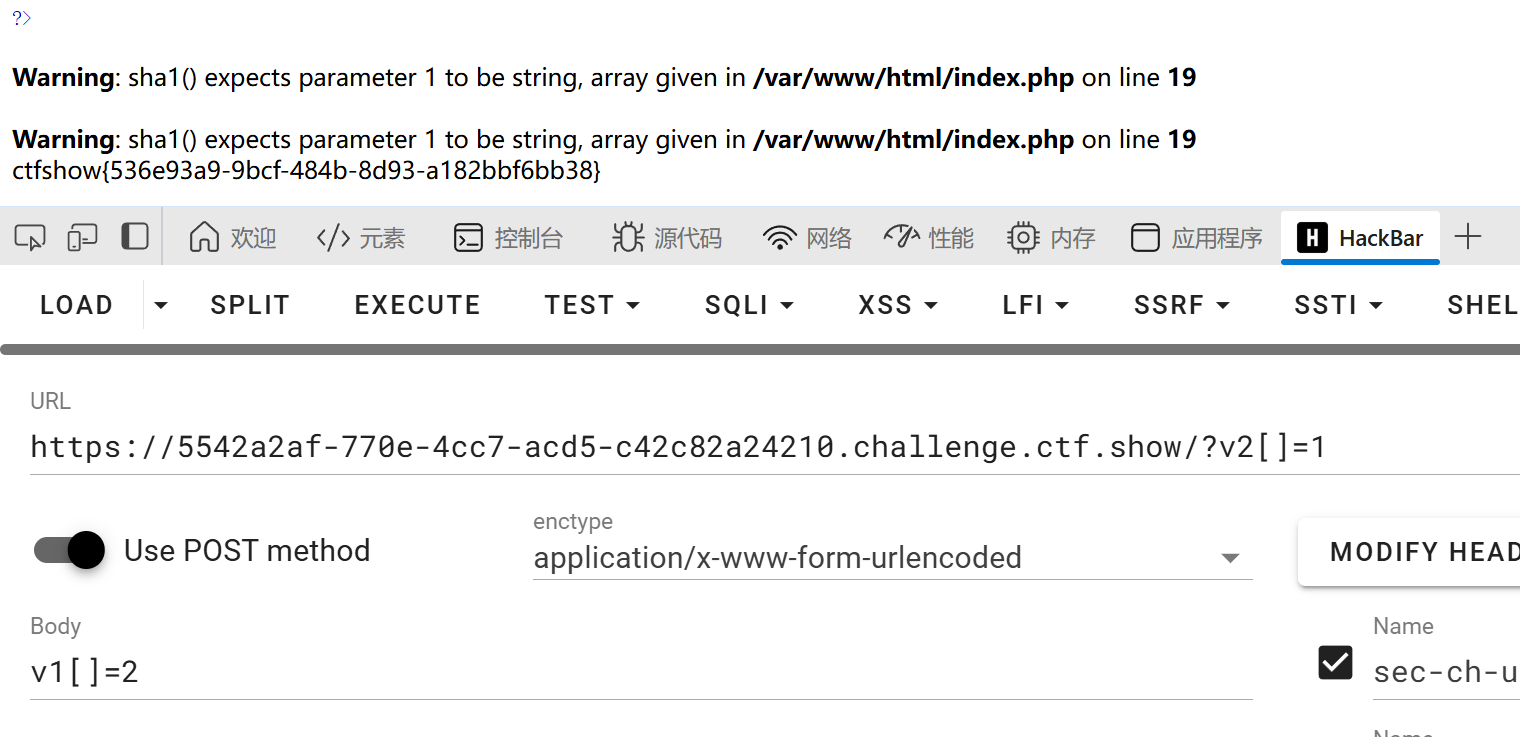The image size is (1520, 737).
Task: Click the SPLIT button
Action: point(250,305)
